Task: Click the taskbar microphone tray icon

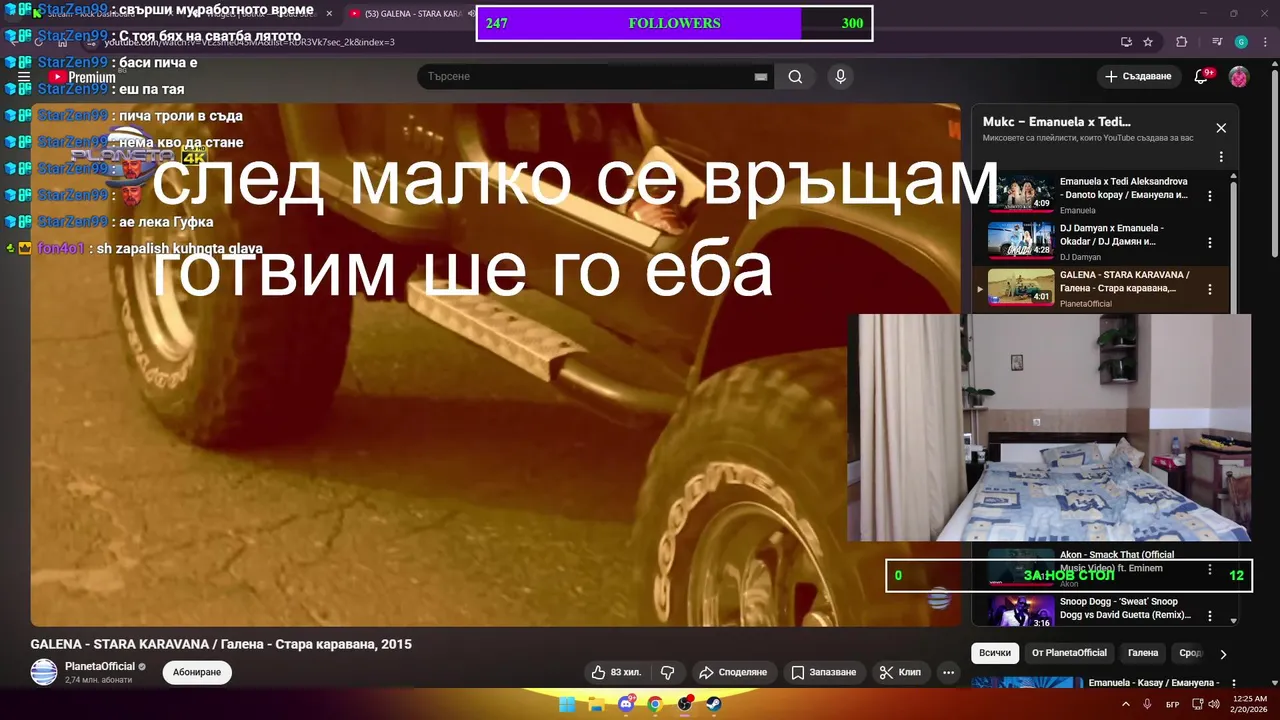Action: [x=1148, y=704]
